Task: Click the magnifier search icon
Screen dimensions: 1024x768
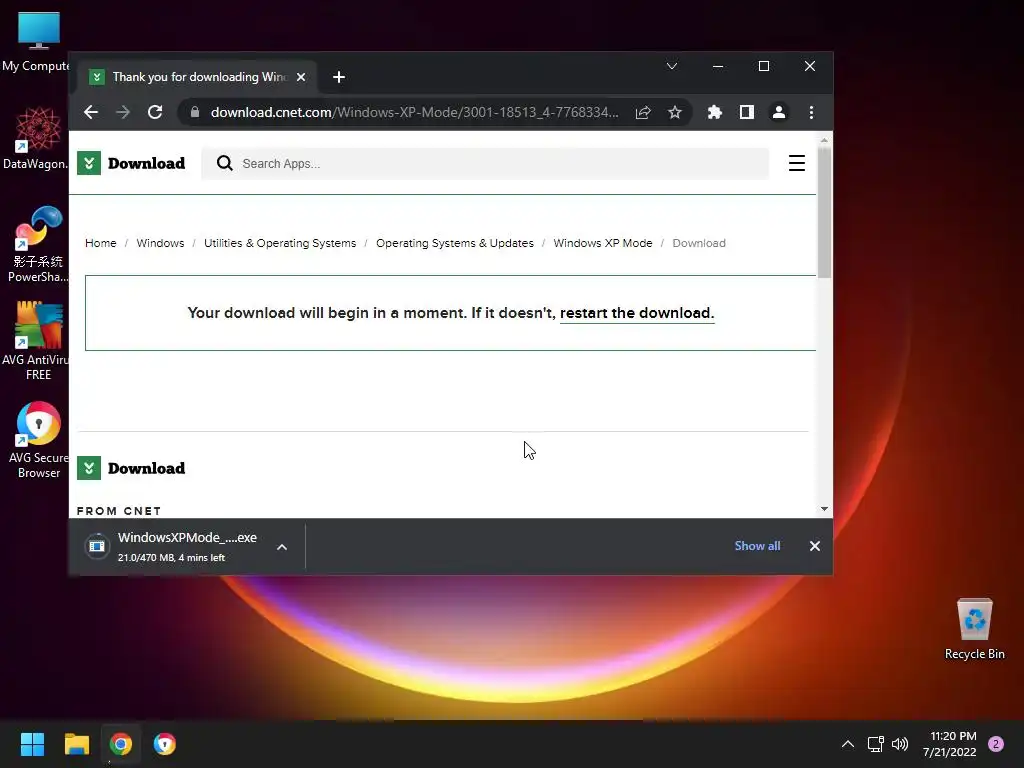Action: (x=225, y=163)
